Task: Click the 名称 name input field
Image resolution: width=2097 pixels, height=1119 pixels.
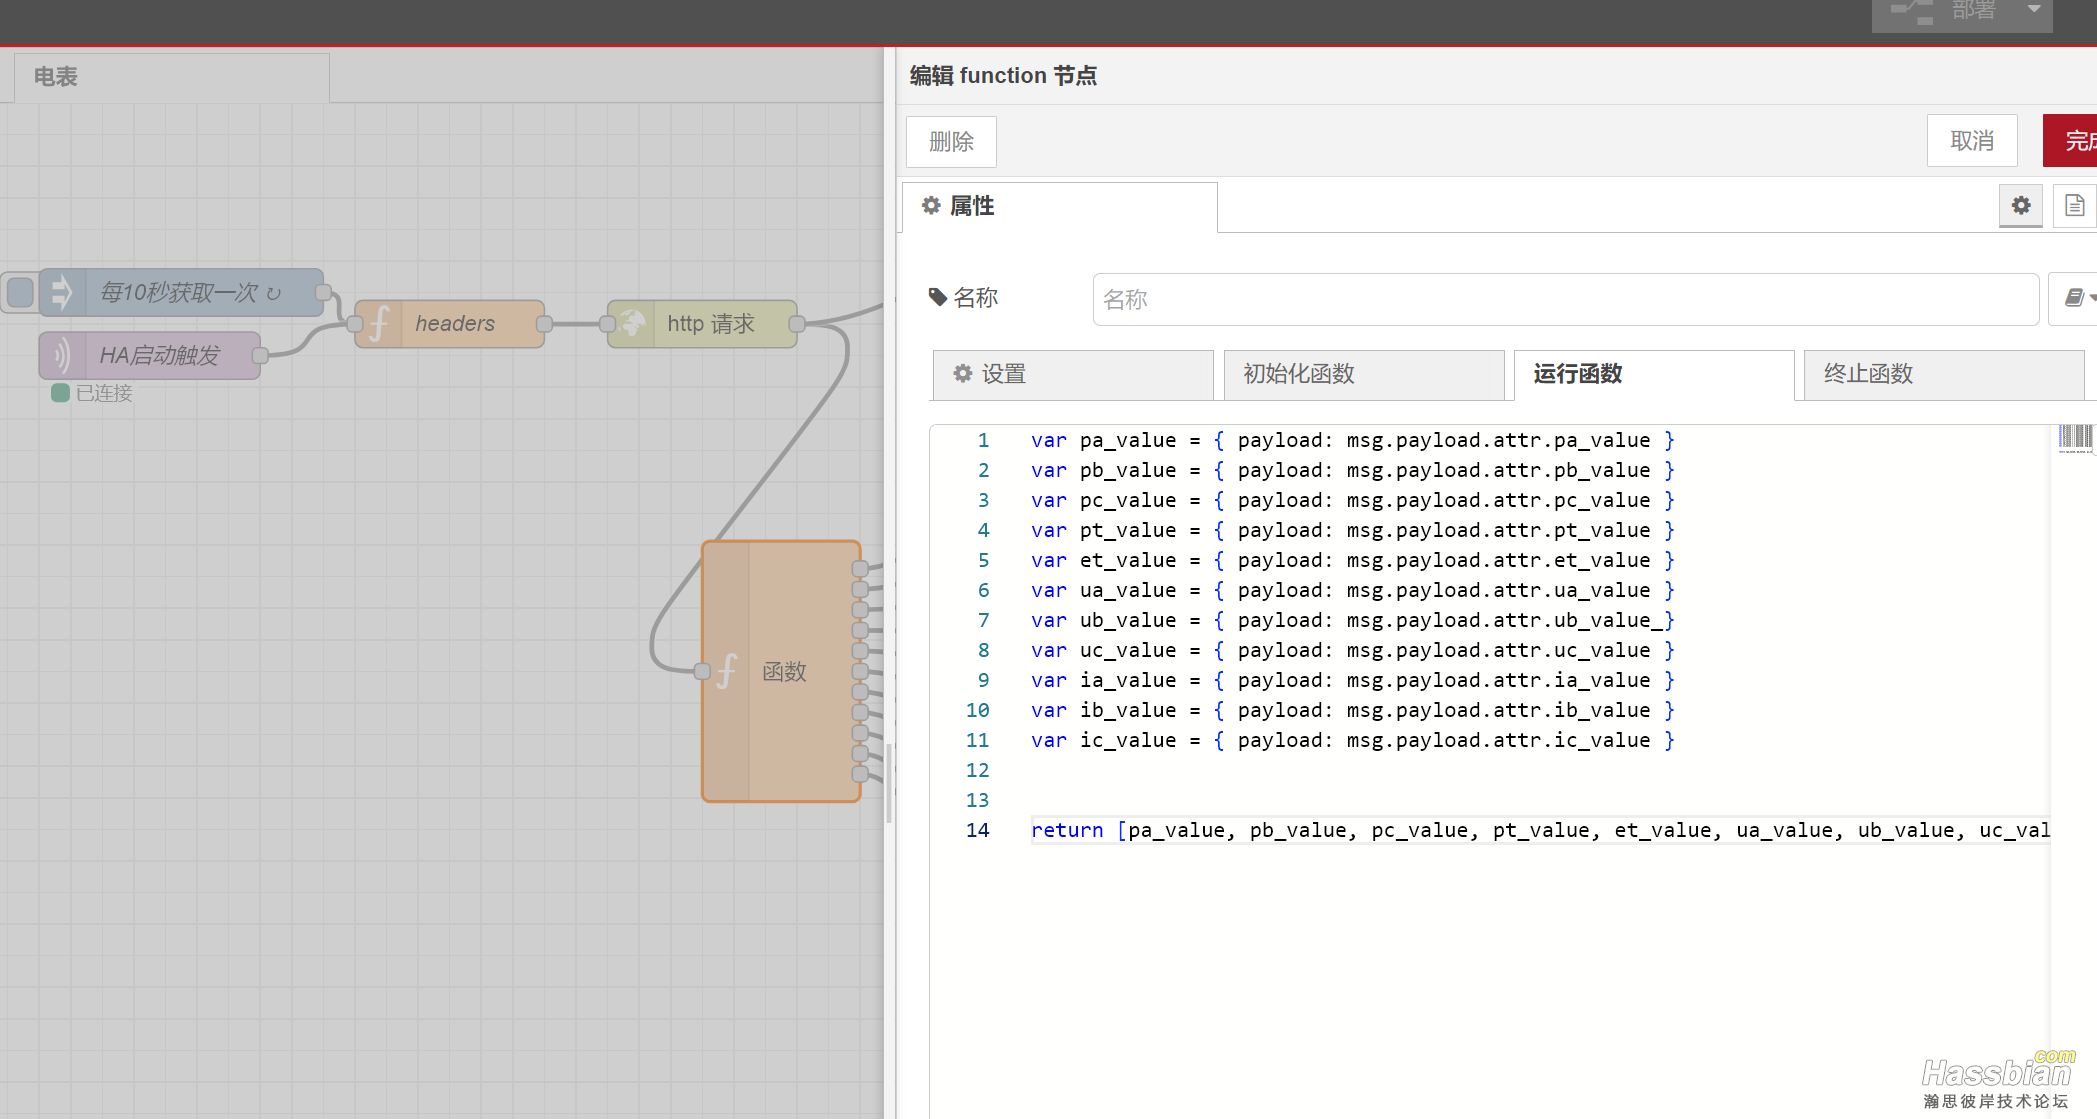Action: (1566, 299)
